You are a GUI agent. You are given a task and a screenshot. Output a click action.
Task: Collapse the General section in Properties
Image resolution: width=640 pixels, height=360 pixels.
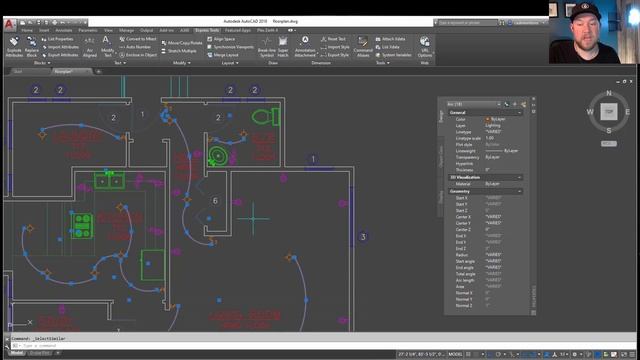520,113
